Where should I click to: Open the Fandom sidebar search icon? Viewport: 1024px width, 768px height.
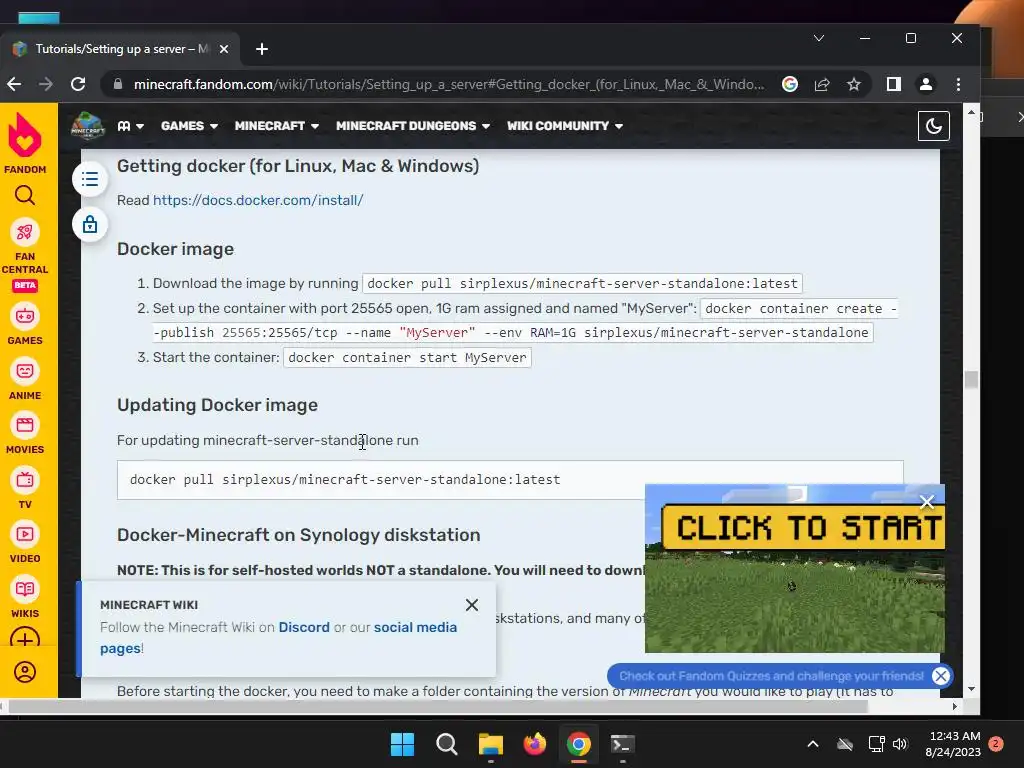click(x=25, y=195)
